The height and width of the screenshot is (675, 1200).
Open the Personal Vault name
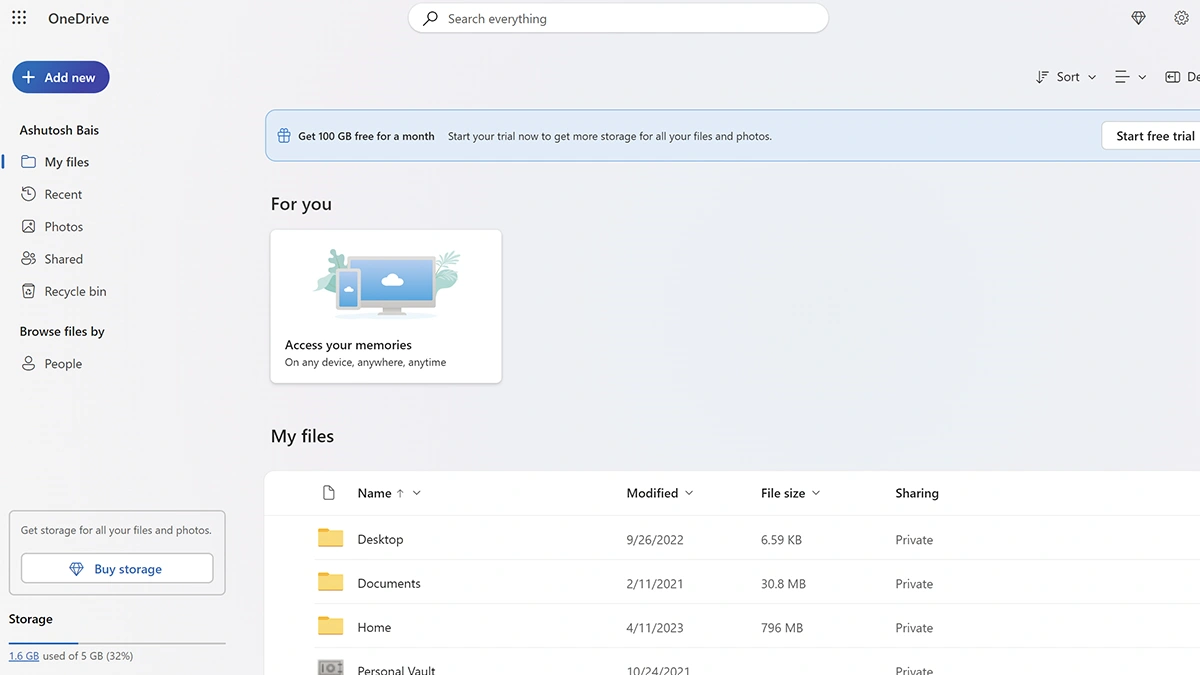396,669
